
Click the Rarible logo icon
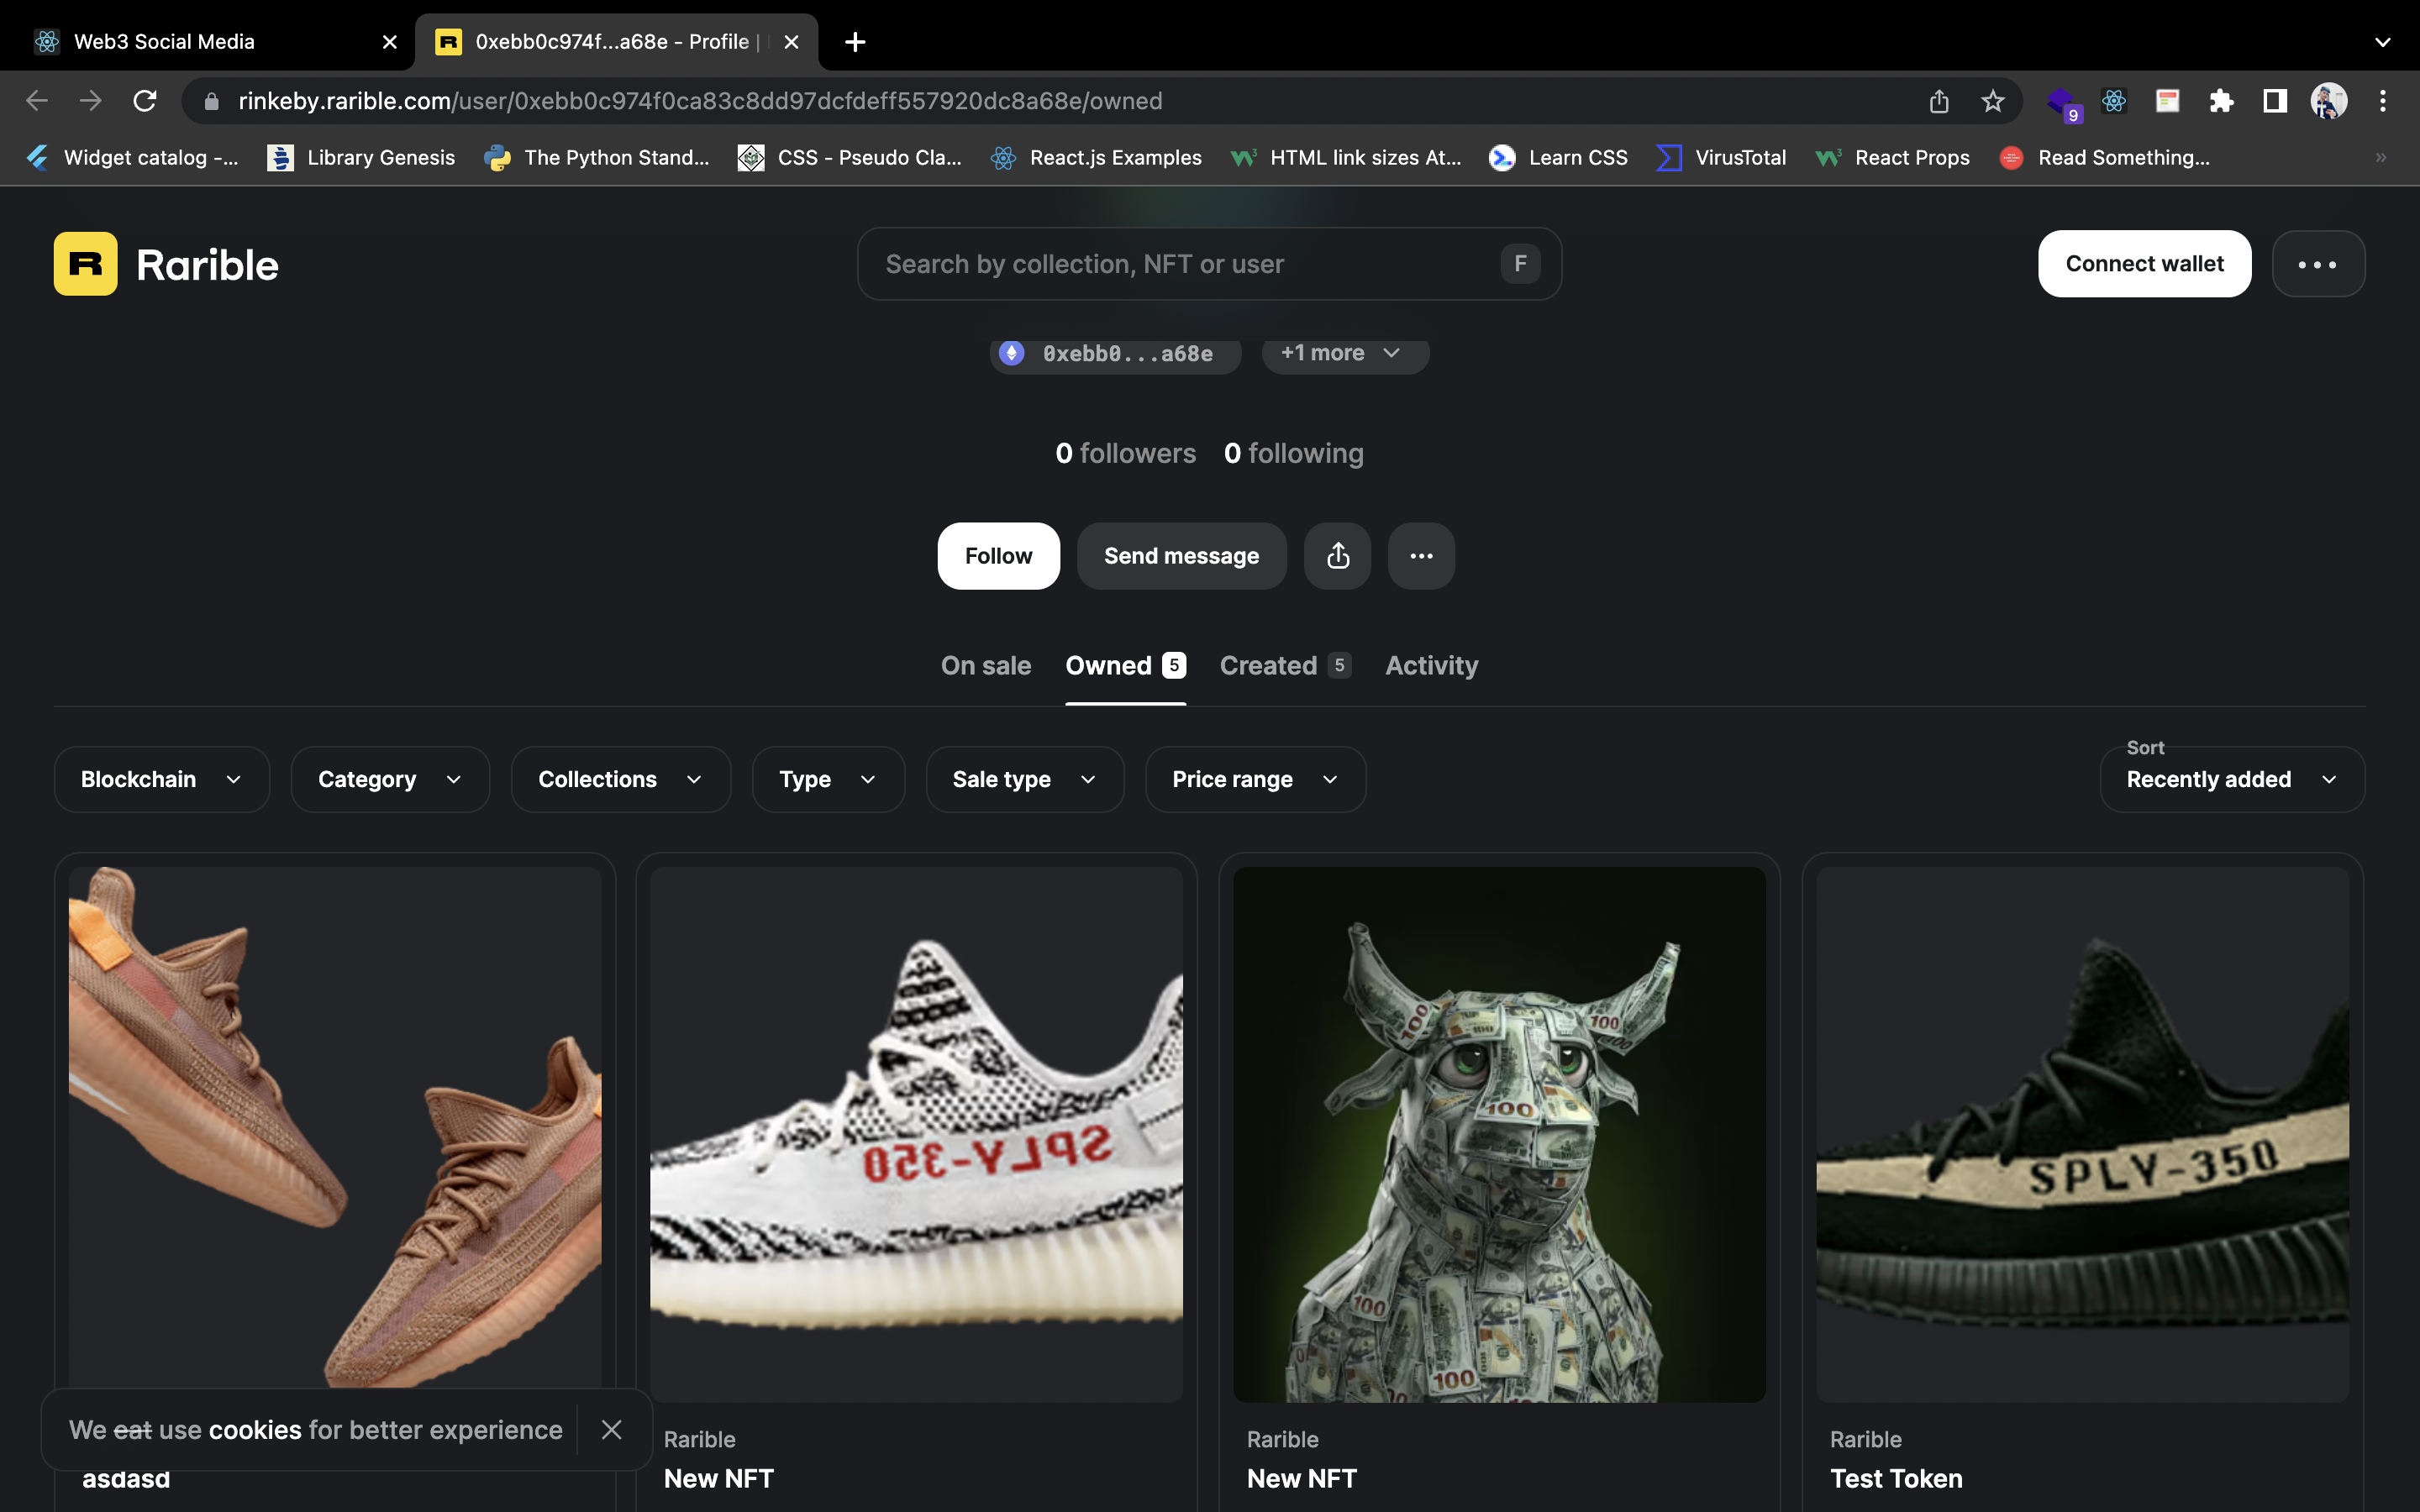[x=85, y=264]
